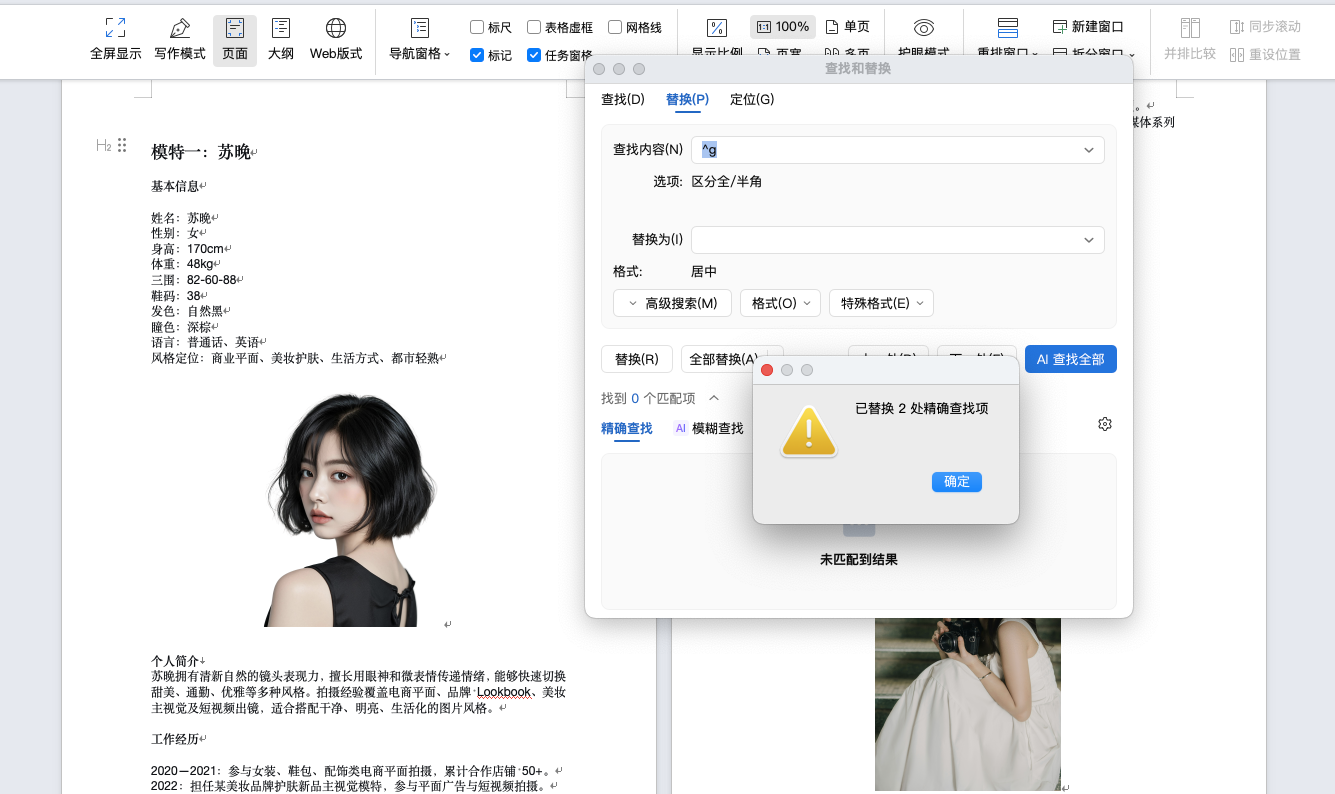Click the replace with (替换为) input field
Viewport: 1335px width, 794px height.
point(898,240)
